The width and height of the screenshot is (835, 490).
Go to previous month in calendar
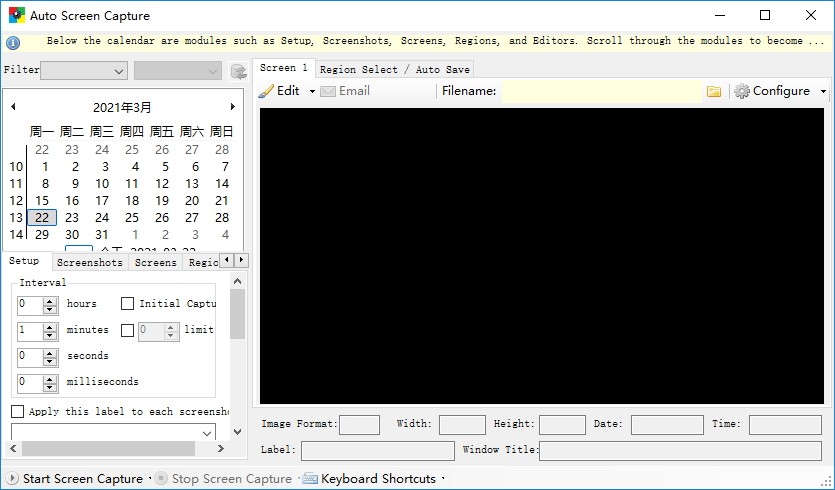click(13, 107)
